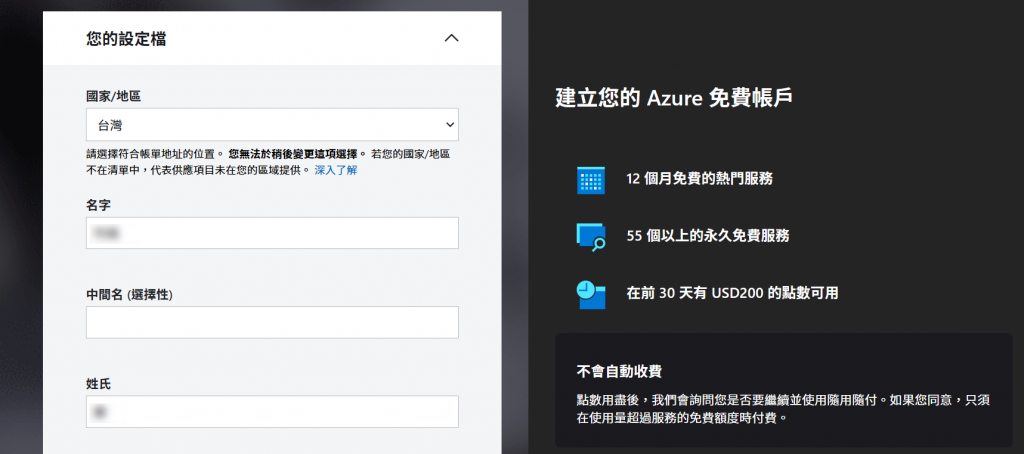Collapse the 您的設定檔 section chevron

tap(451, 39)
